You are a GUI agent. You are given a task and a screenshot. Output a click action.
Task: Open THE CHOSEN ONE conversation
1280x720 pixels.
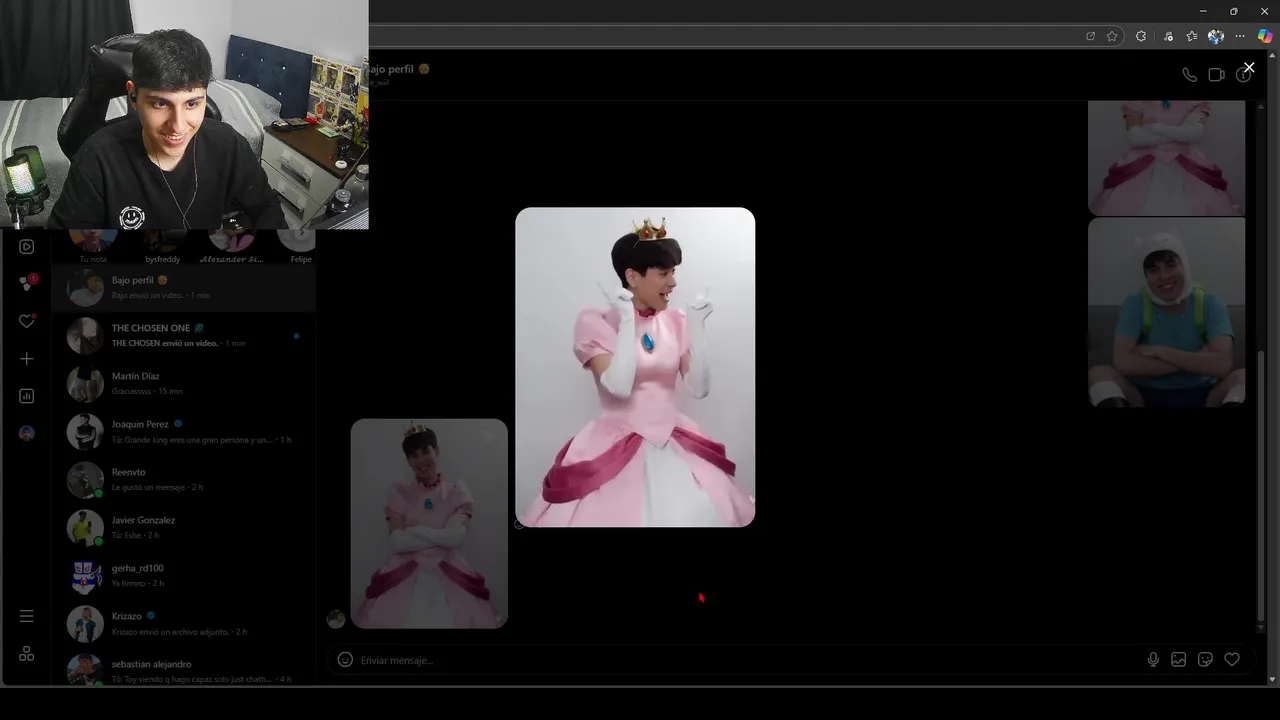(x=184, y=335)
